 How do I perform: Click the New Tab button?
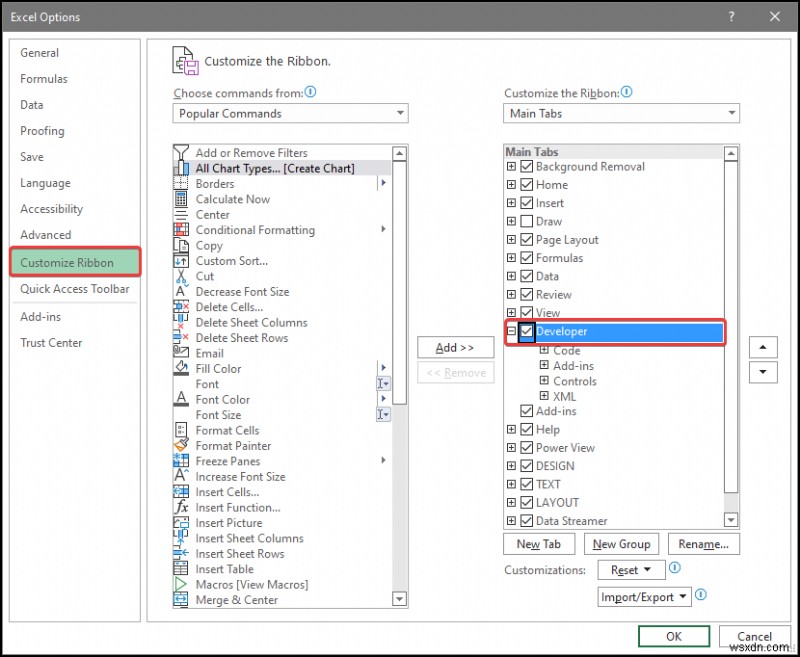click(x=539, y=544)
